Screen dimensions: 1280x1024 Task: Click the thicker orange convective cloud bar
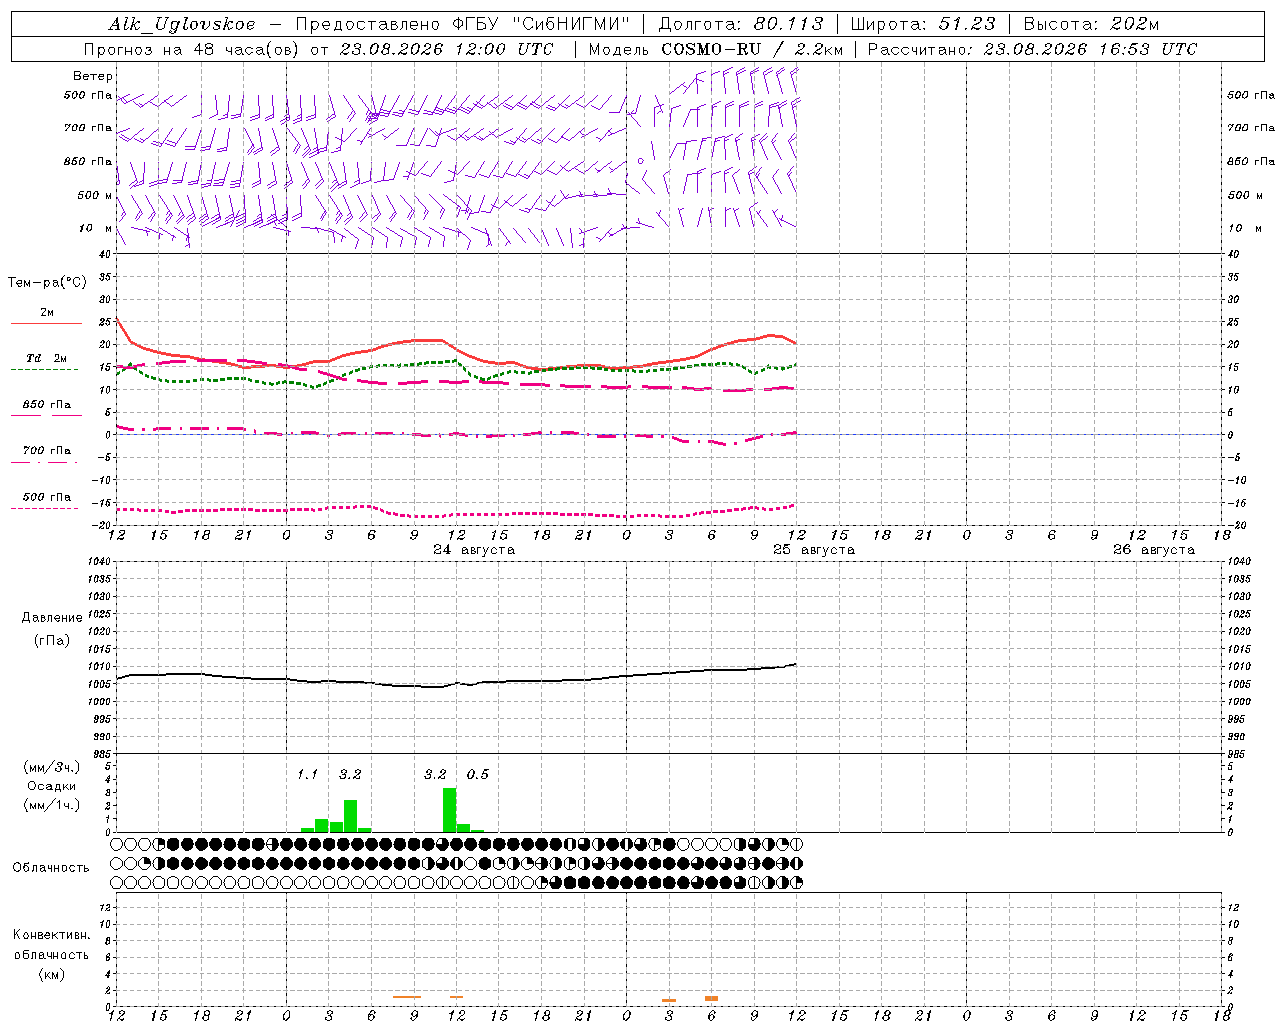click(711, 998)
